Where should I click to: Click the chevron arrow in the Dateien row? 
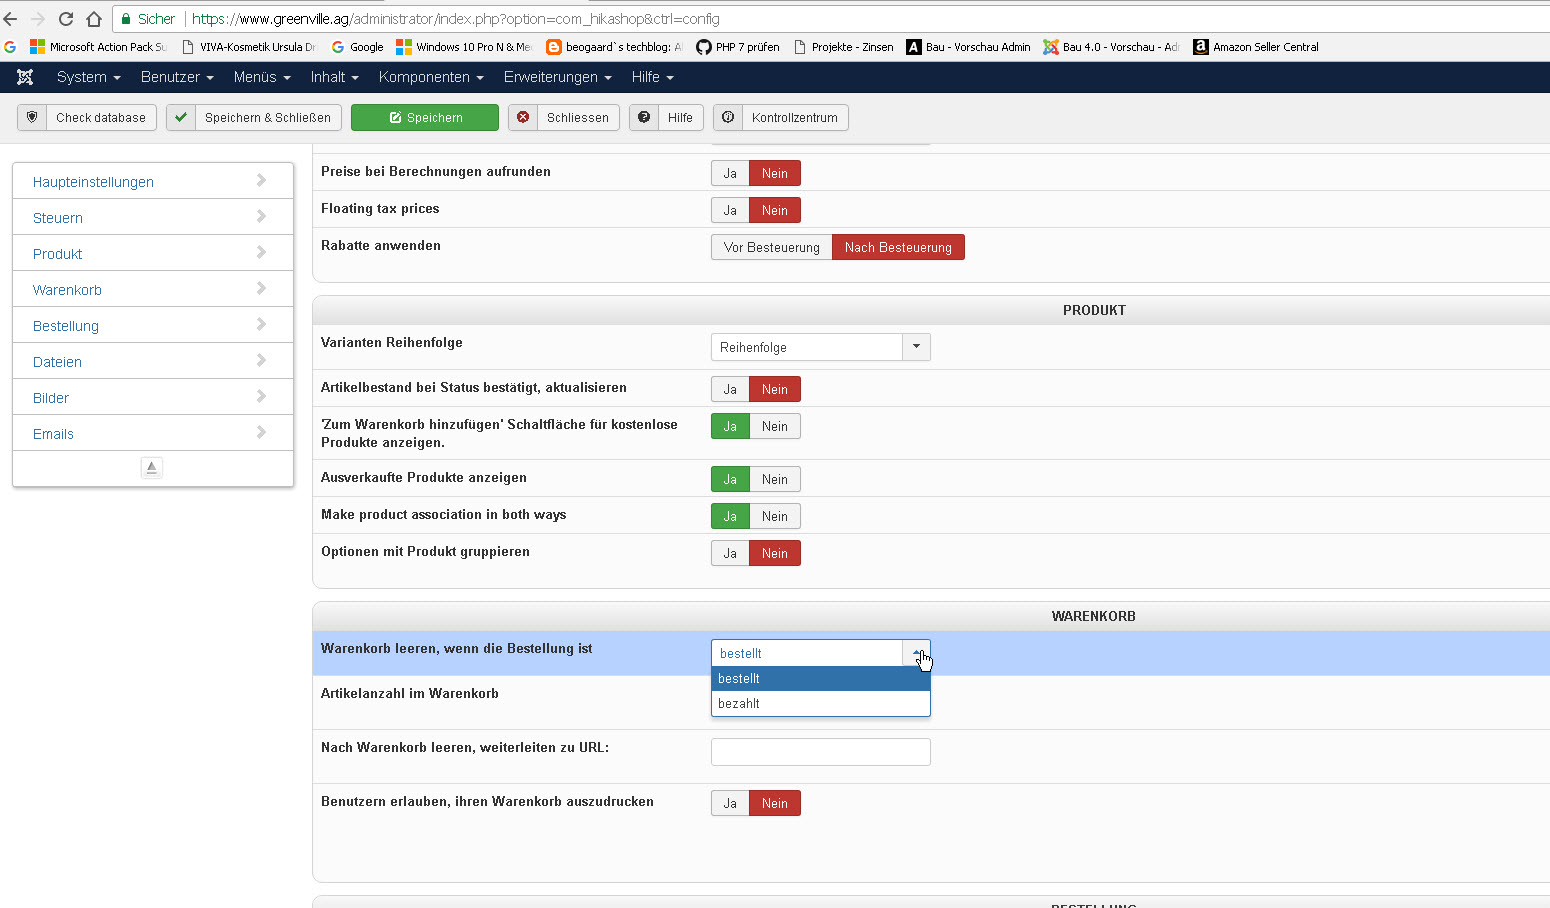coord(261,360)
